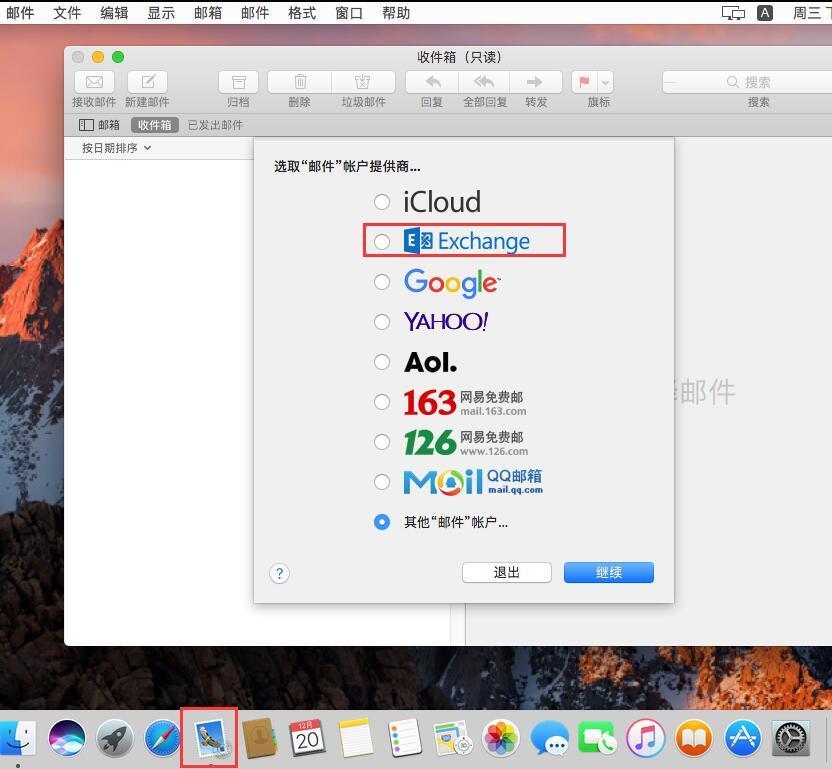Open iBooks icon in Dock
Viewport: 832px width, 769px height.
click(x=694, y=738)
